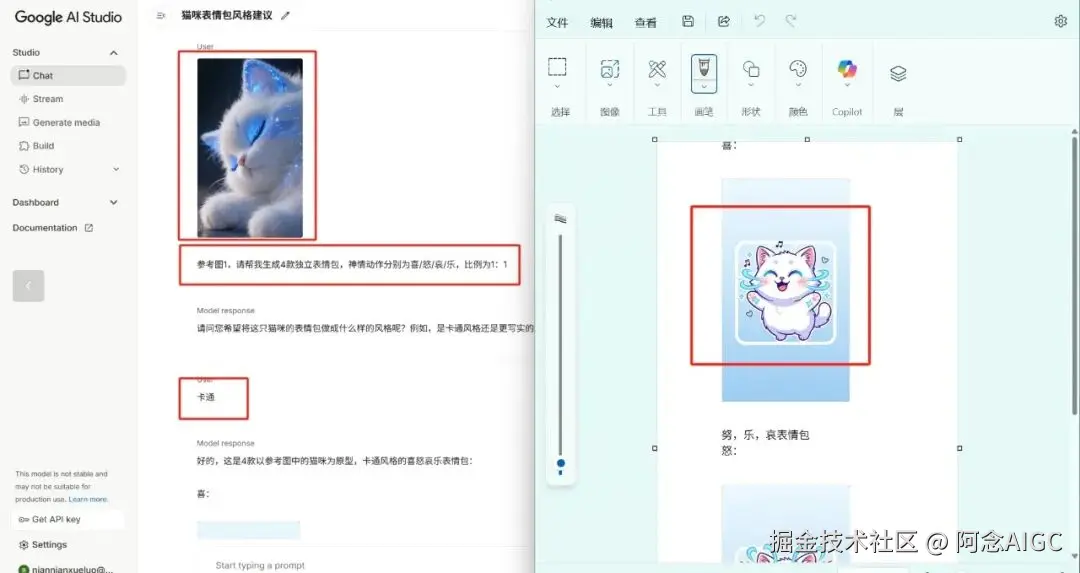
Task: Toggle the panel icon beside chat title
Action: click(x=160, y=15)
